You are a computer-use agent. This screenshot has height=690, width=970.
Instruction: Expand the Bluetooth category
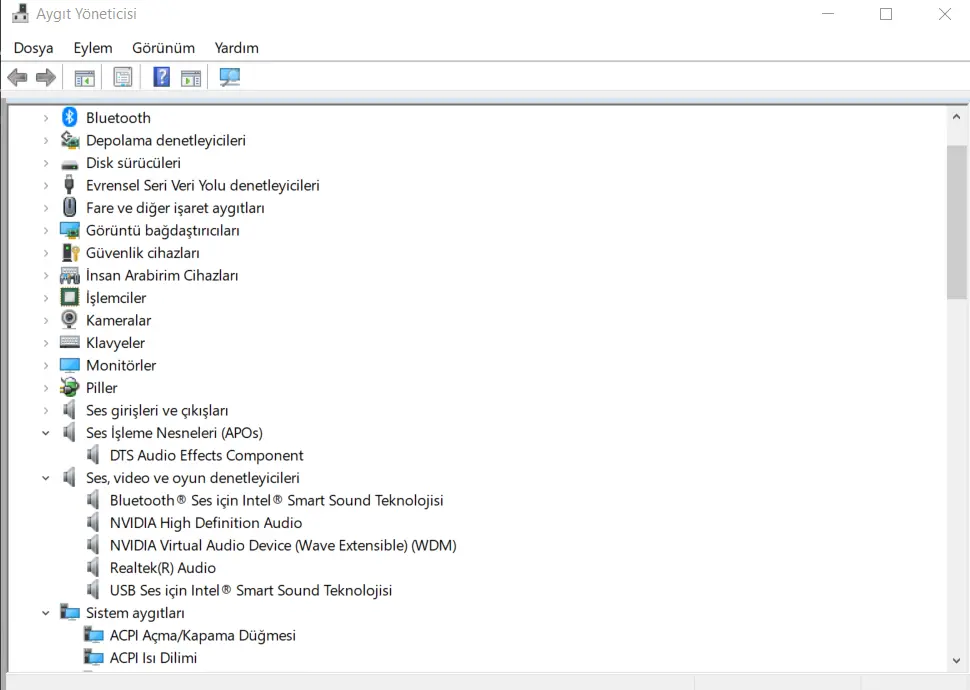click(x=46, y=118)
